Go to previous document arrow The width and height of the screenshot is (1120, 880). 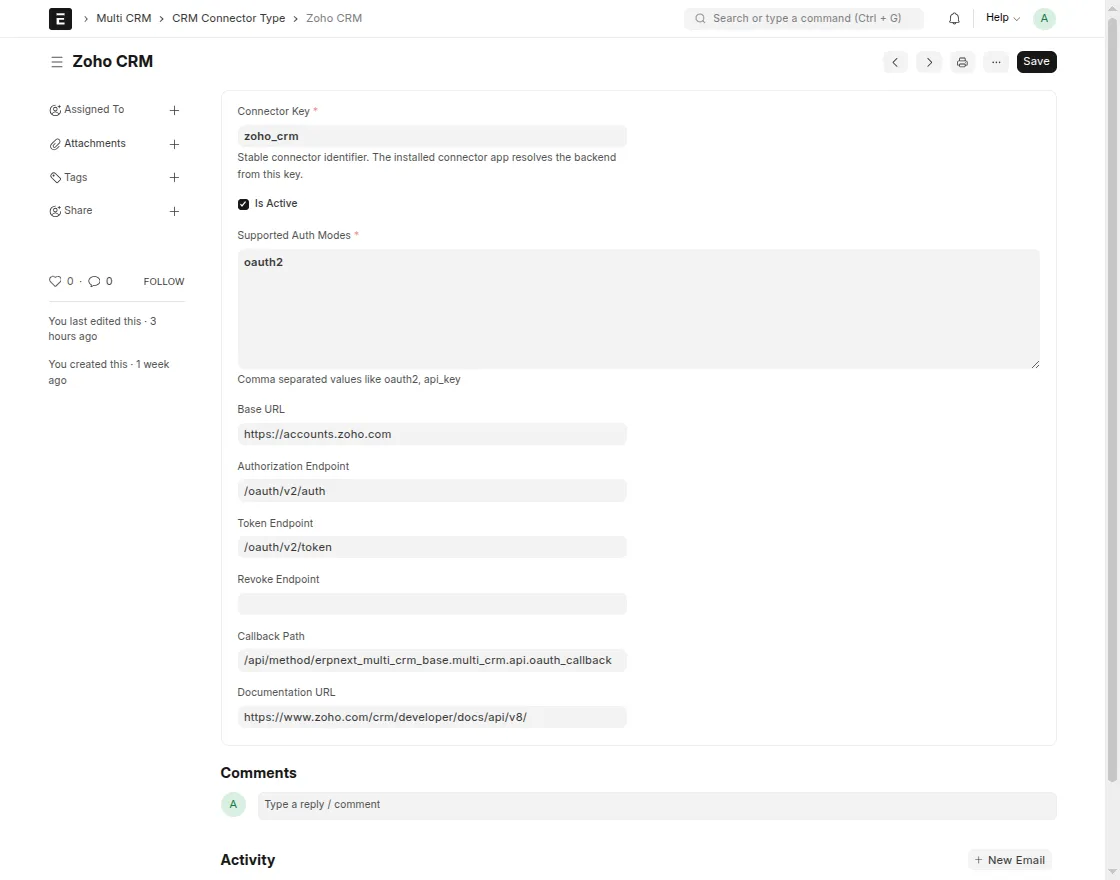coord(895,62)
